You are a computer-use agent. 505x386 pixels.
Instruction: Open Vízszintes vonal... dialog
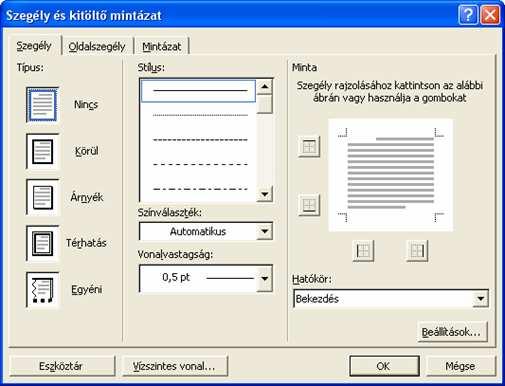(x=175, y=366)
